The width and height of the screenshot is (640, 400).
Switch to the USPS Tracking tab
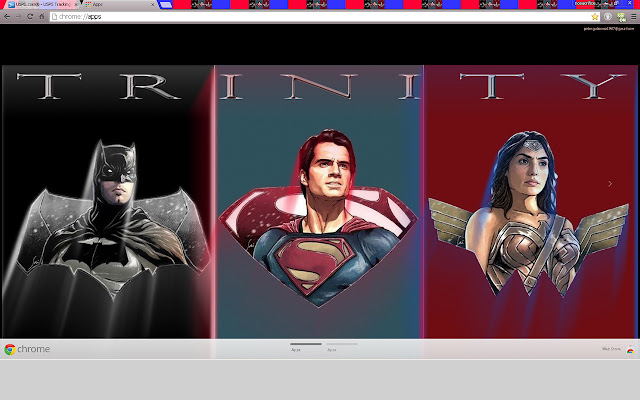43,4
